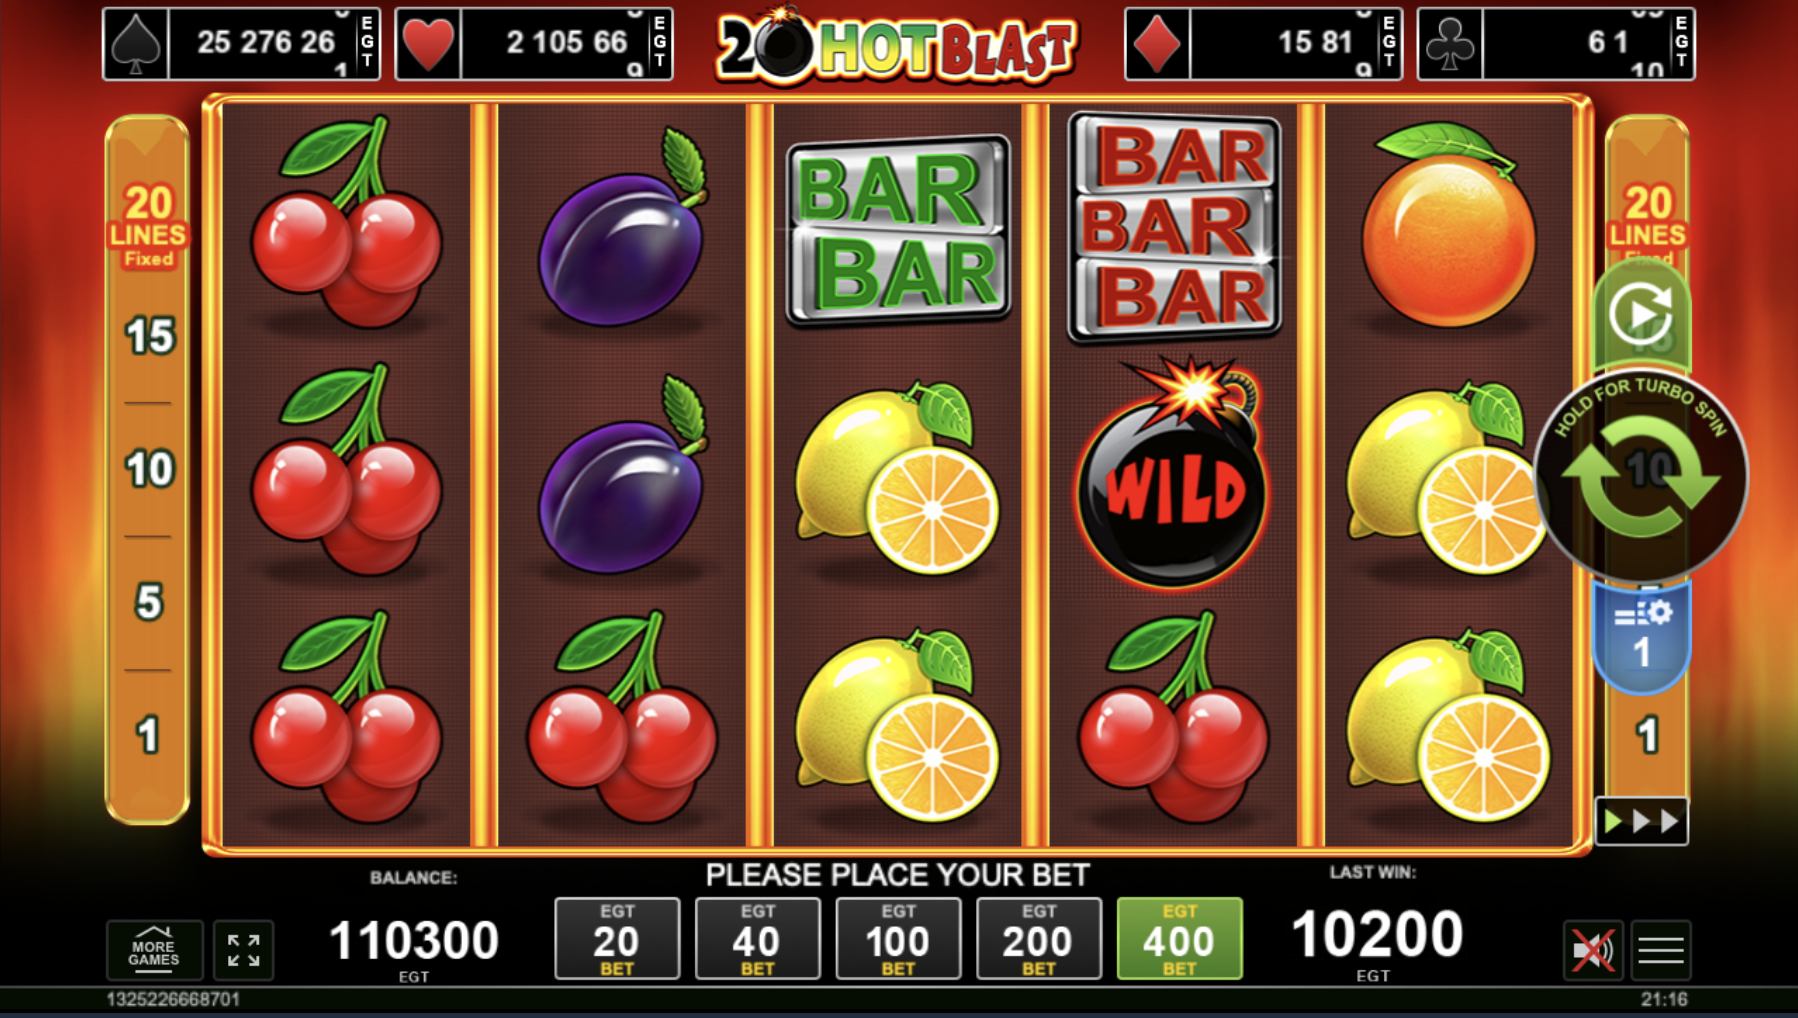
Task: Start autoplay with the circular play icon
Action: click(1641, 314)
